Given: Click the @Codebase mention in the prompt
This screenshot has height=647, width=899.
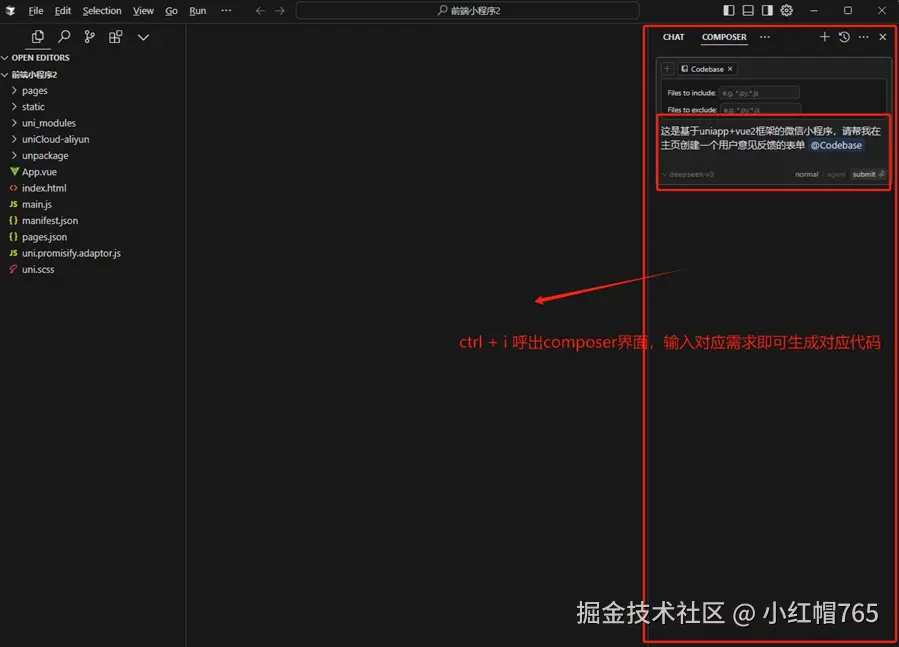Looking at the screenshot, I should coord(836,145).
